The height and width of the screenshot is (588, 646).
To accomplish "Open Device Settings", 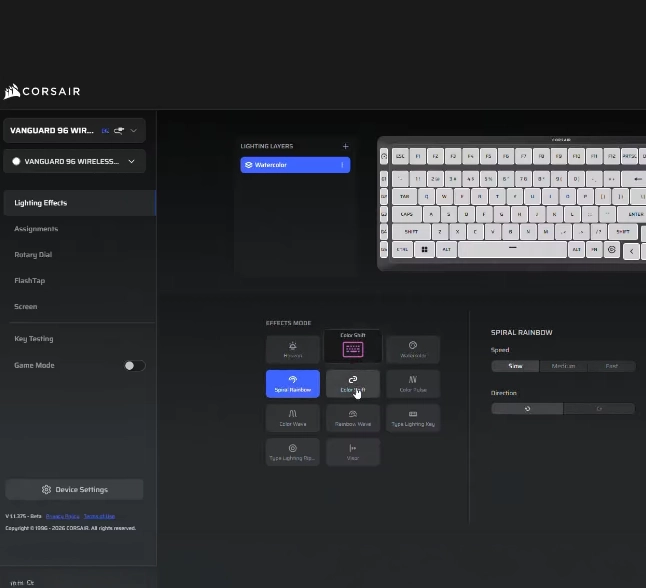I will (74, 490).
